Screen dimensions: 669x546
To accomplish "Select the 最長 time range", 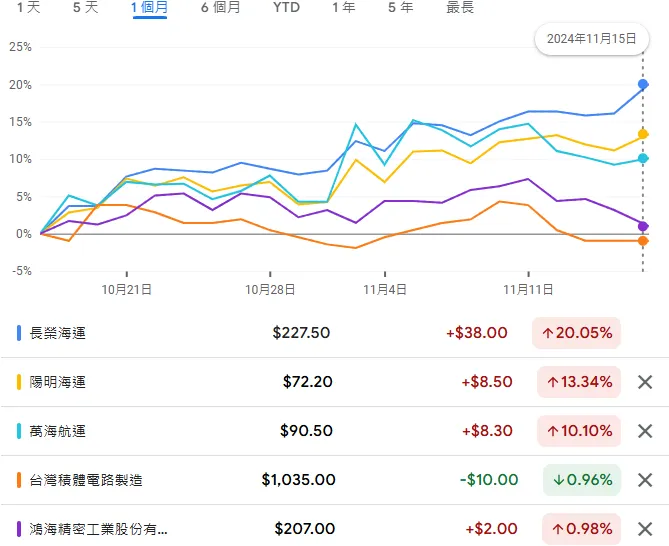I will 460,7.
